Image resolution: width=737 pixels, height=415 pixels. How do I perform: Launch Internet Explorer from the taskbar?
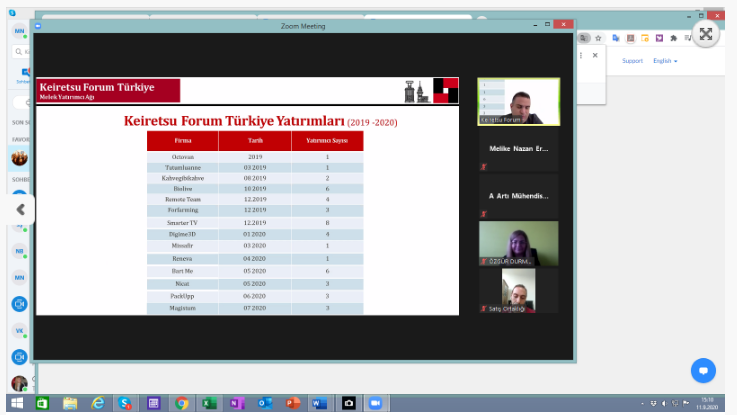pos(98,403)
